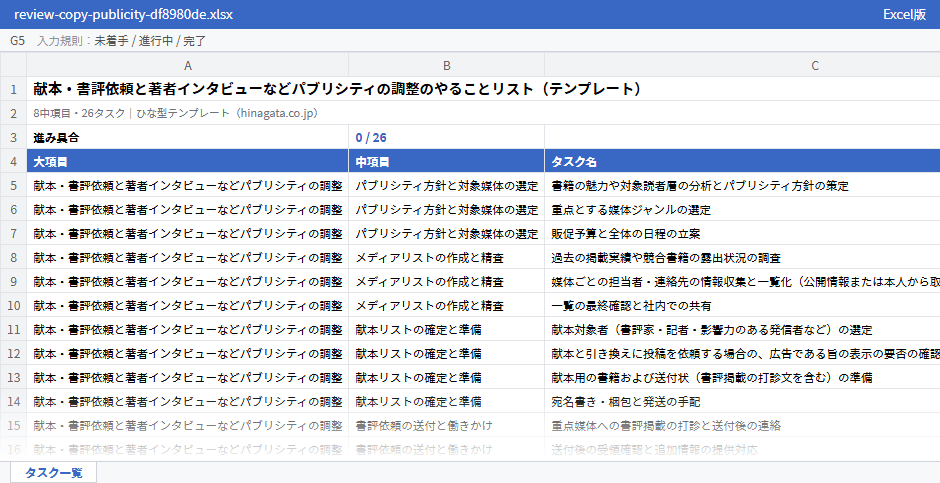This screenshot has height=483, width=940.
Task: Click row 13 献本リストの確定と準備 cell
Action: tap(447, 377)
